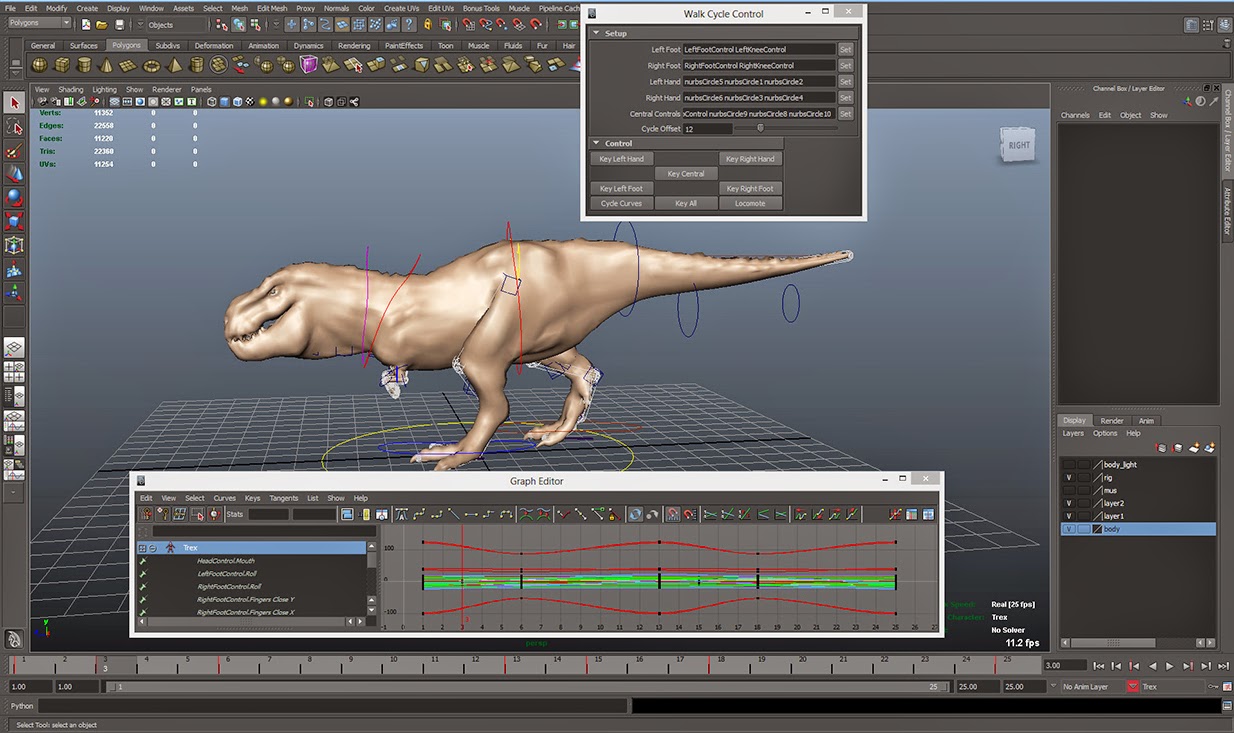
Task: Click the insert keys tool in Graph Editor
Action: click(162, 514)
